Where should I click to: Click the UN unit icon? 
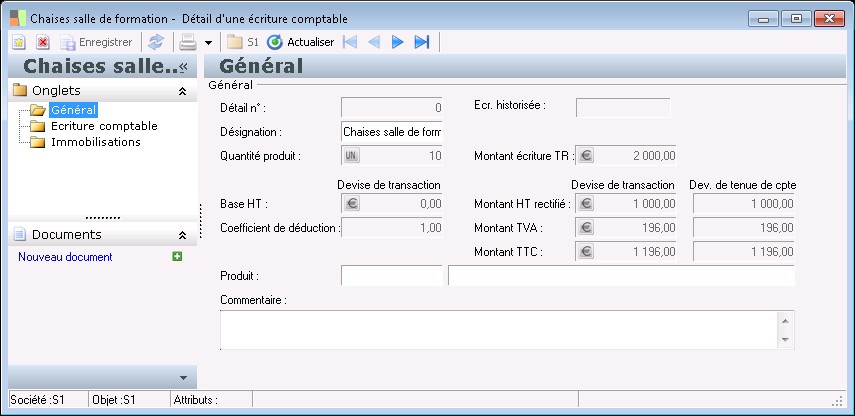coord(352,156)
